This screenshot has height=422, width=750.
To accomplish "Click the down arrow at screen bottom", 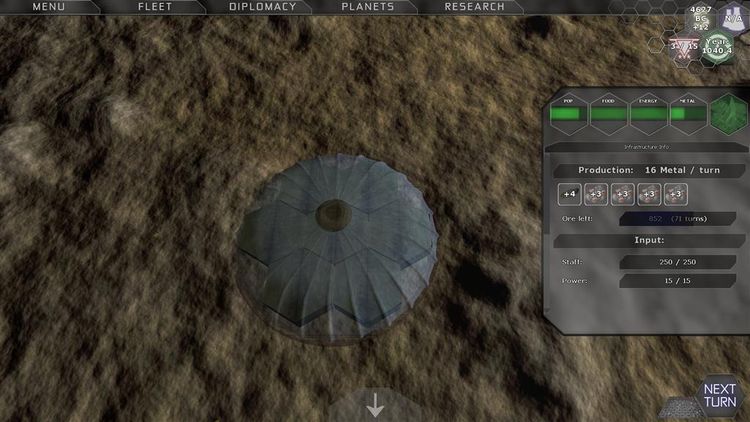I will [x=375, y=406].
